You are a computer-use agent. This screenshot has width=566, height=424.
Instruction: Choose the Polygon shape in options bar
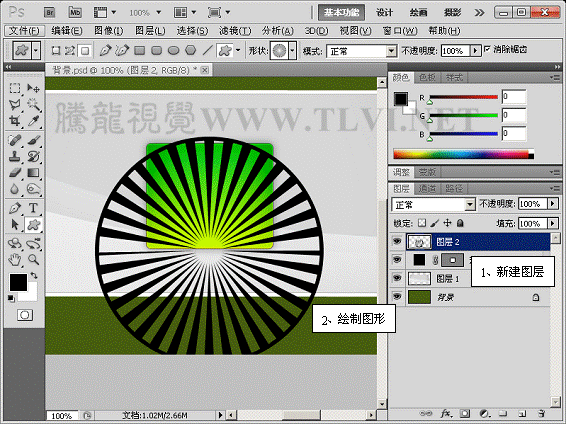click(x=191, y=51)
